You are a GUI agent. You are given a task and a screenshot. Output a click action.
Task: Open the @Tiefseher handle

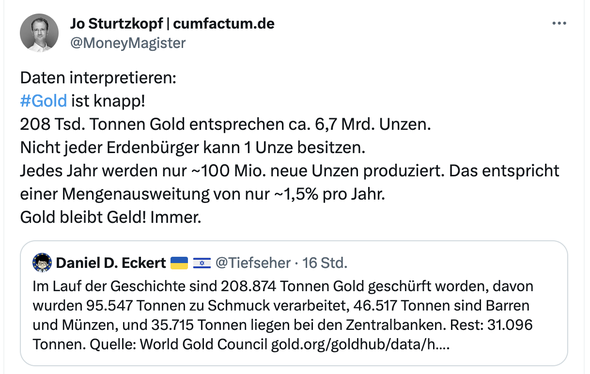tap(253, 263)
